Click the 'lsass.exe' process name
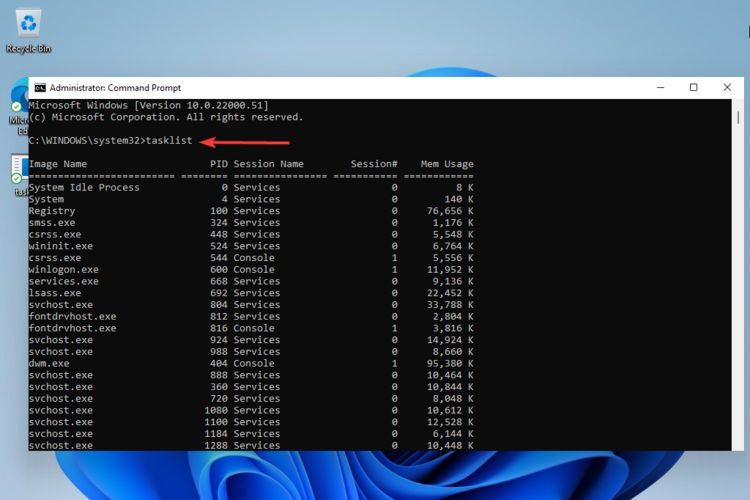 click(x=55, y=293)
